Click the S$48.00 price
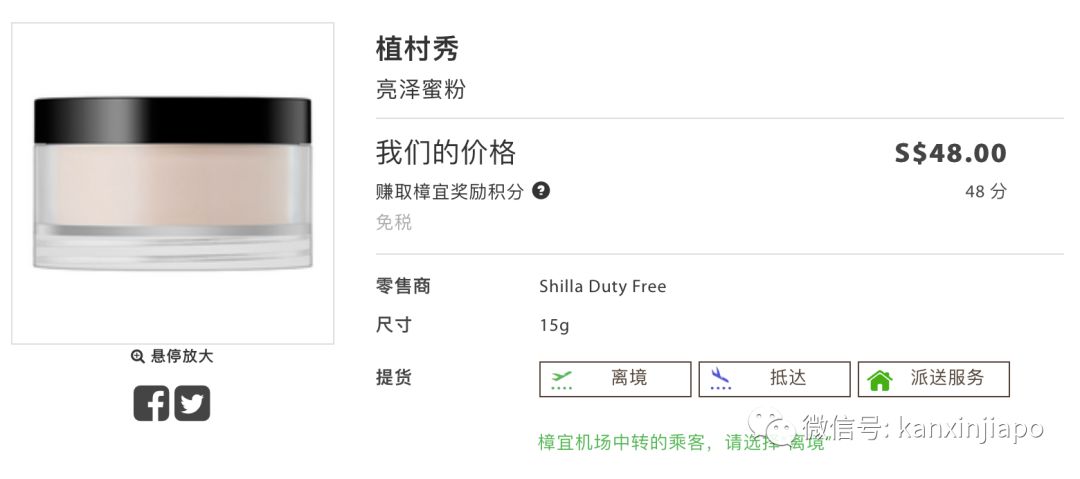Screen dimensions: 1080x479 [950, 153]
